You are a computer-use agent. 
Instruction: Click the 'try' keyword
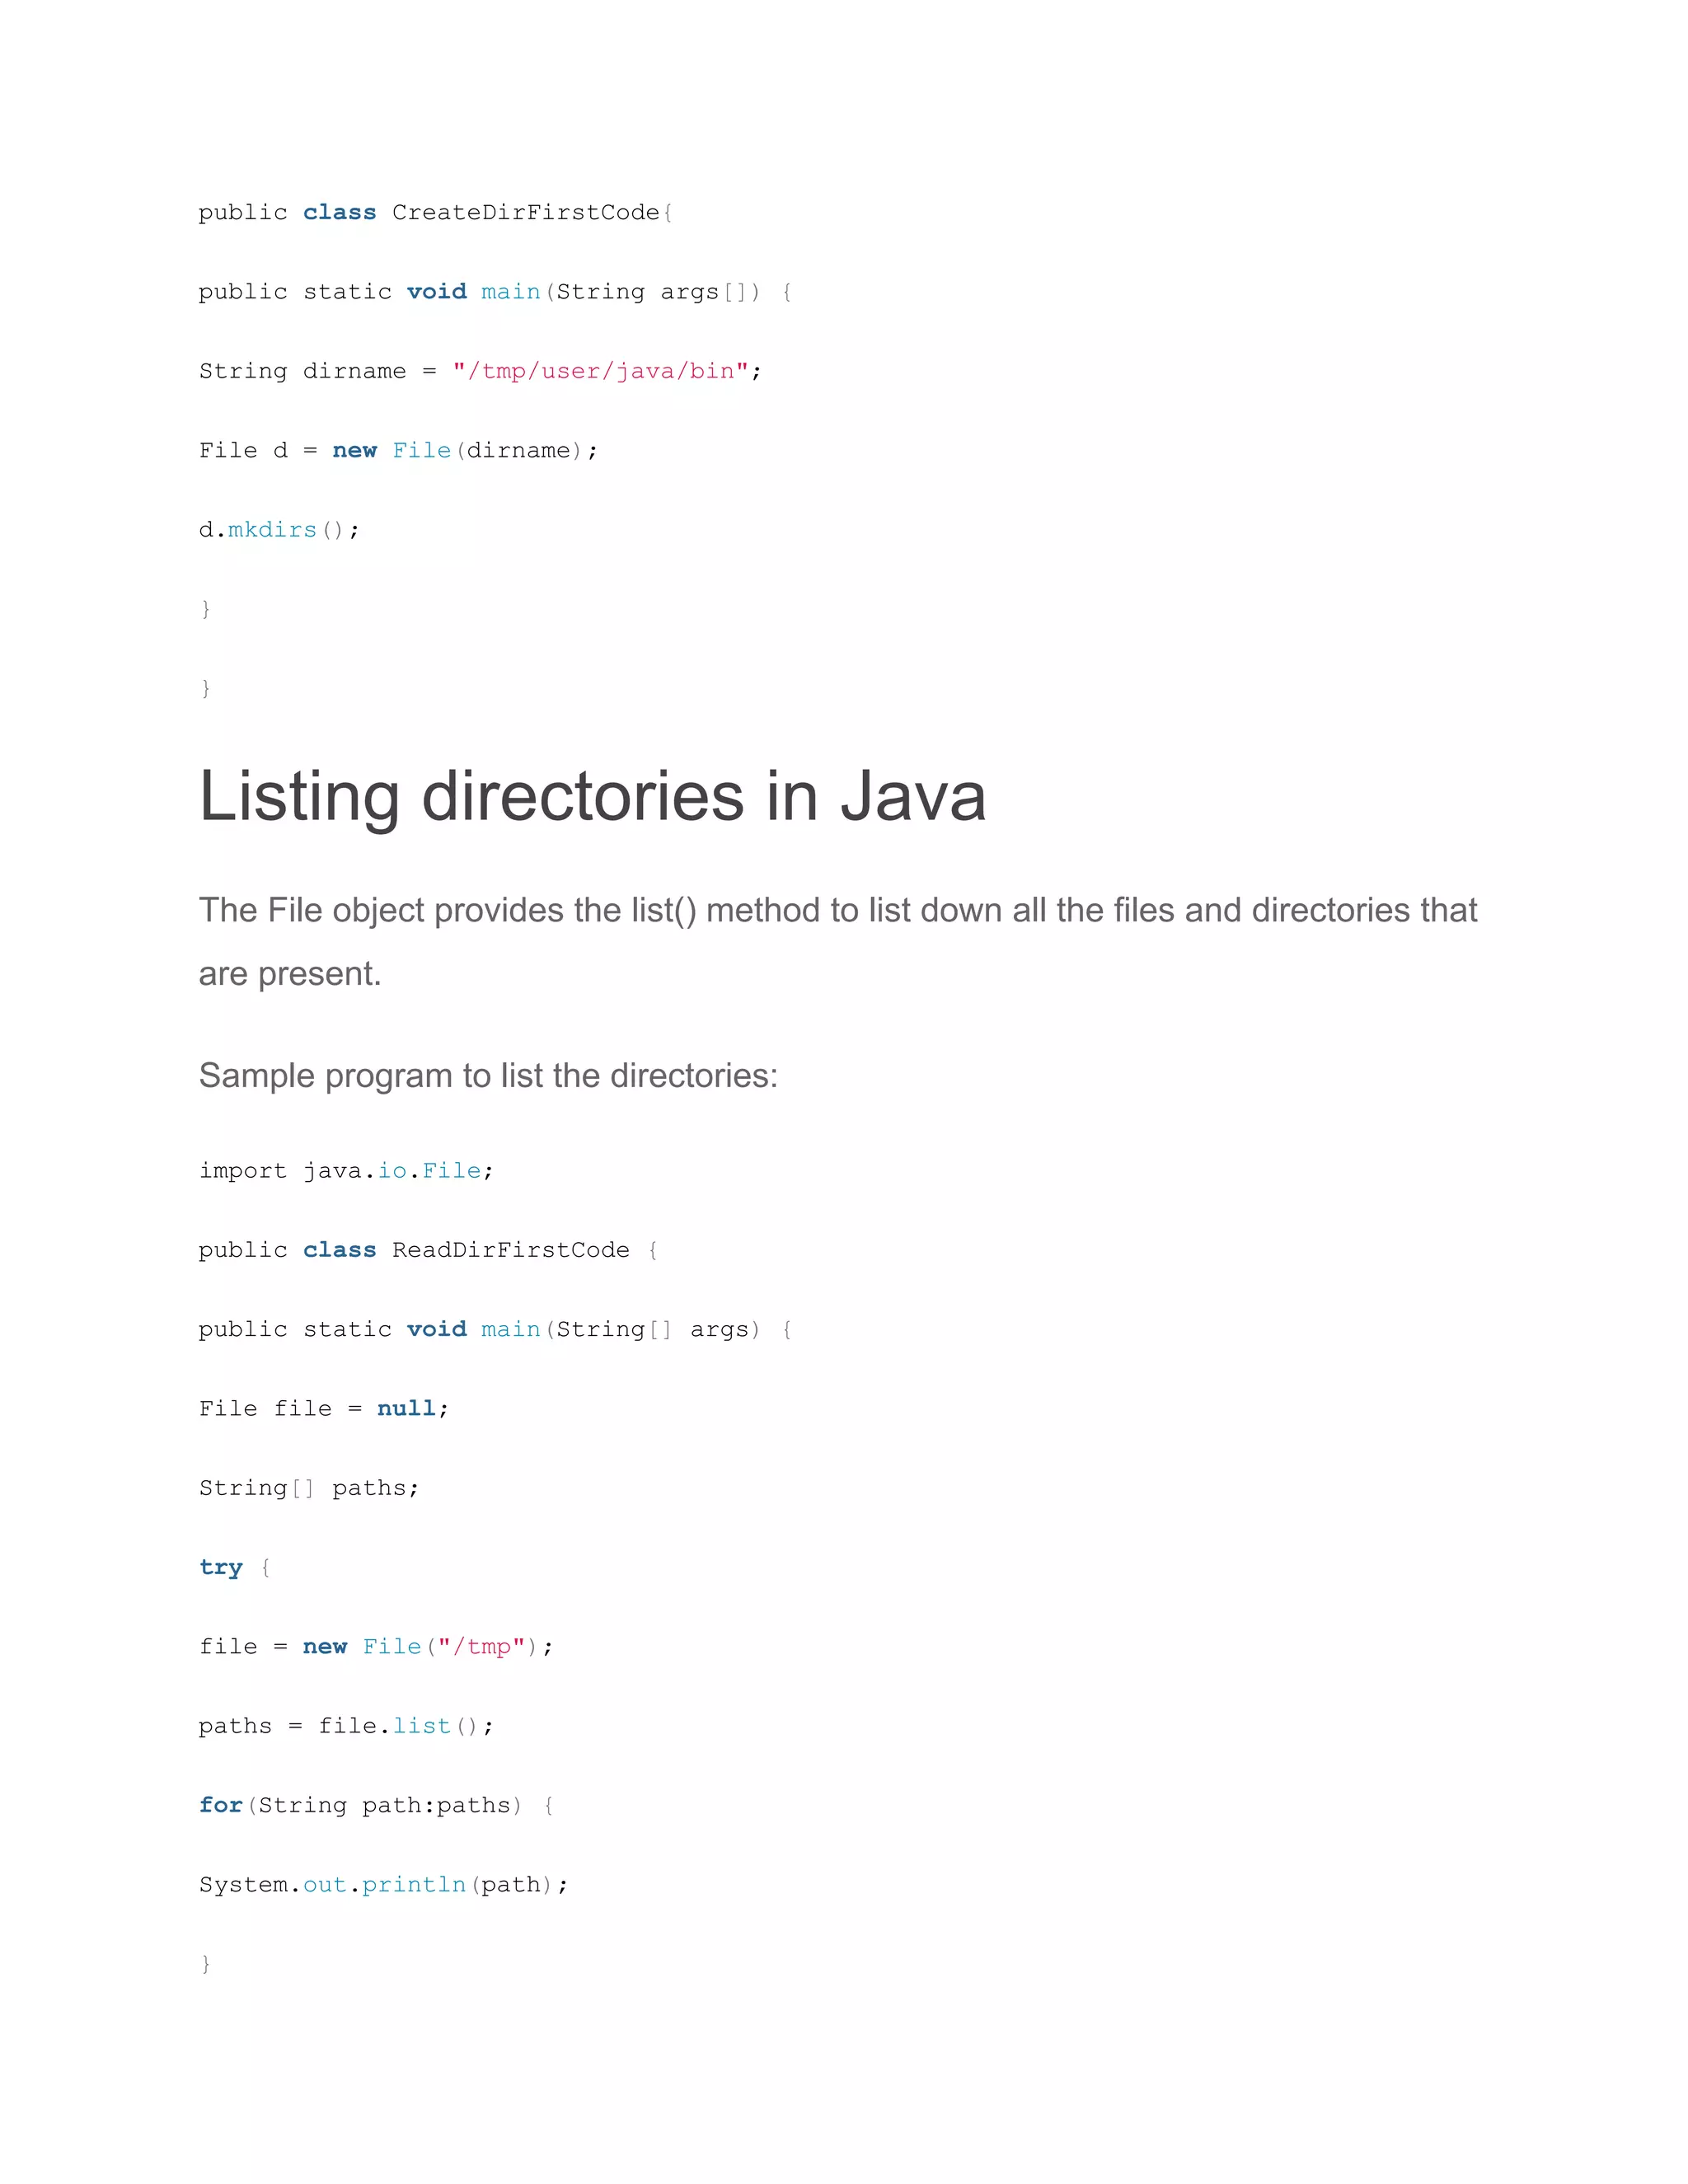point(221,1567)
